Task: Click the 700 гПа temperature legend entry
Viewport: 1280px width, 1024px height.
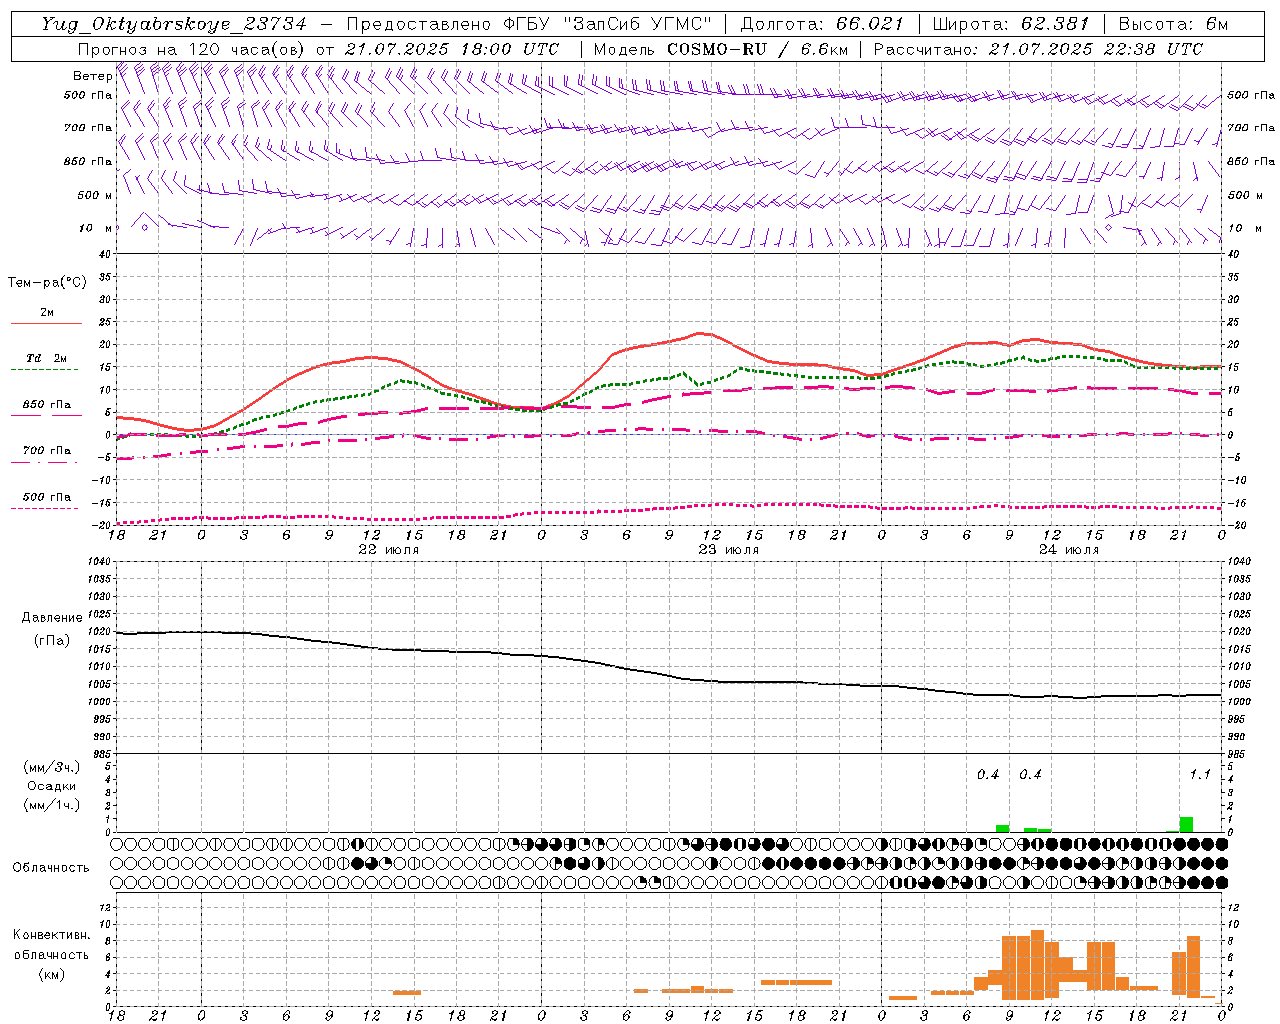Action: pyautogui.click(x=47, y=450)
